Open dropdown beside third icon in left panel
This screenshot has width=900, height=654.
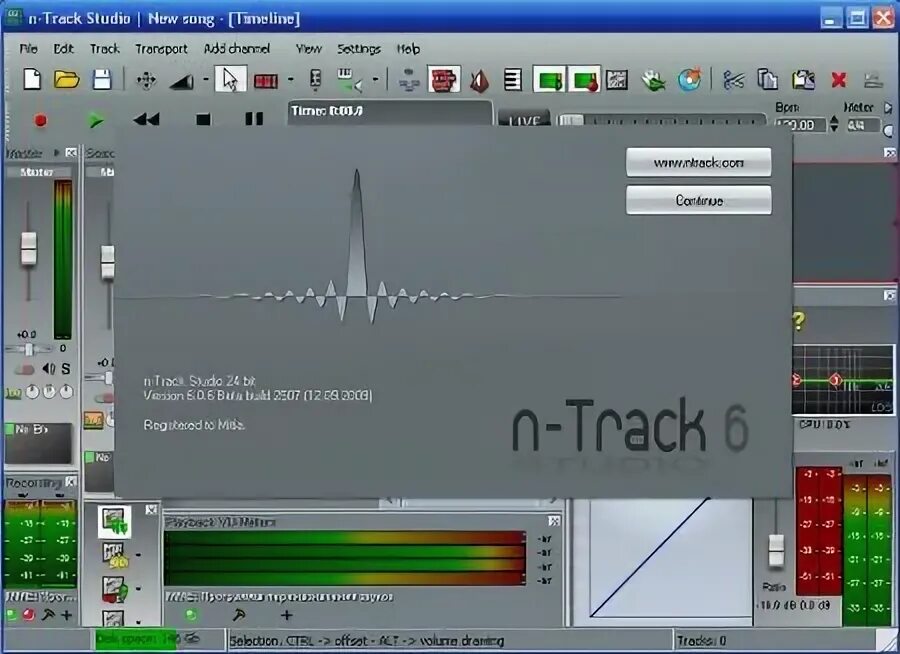click(138, 589)
